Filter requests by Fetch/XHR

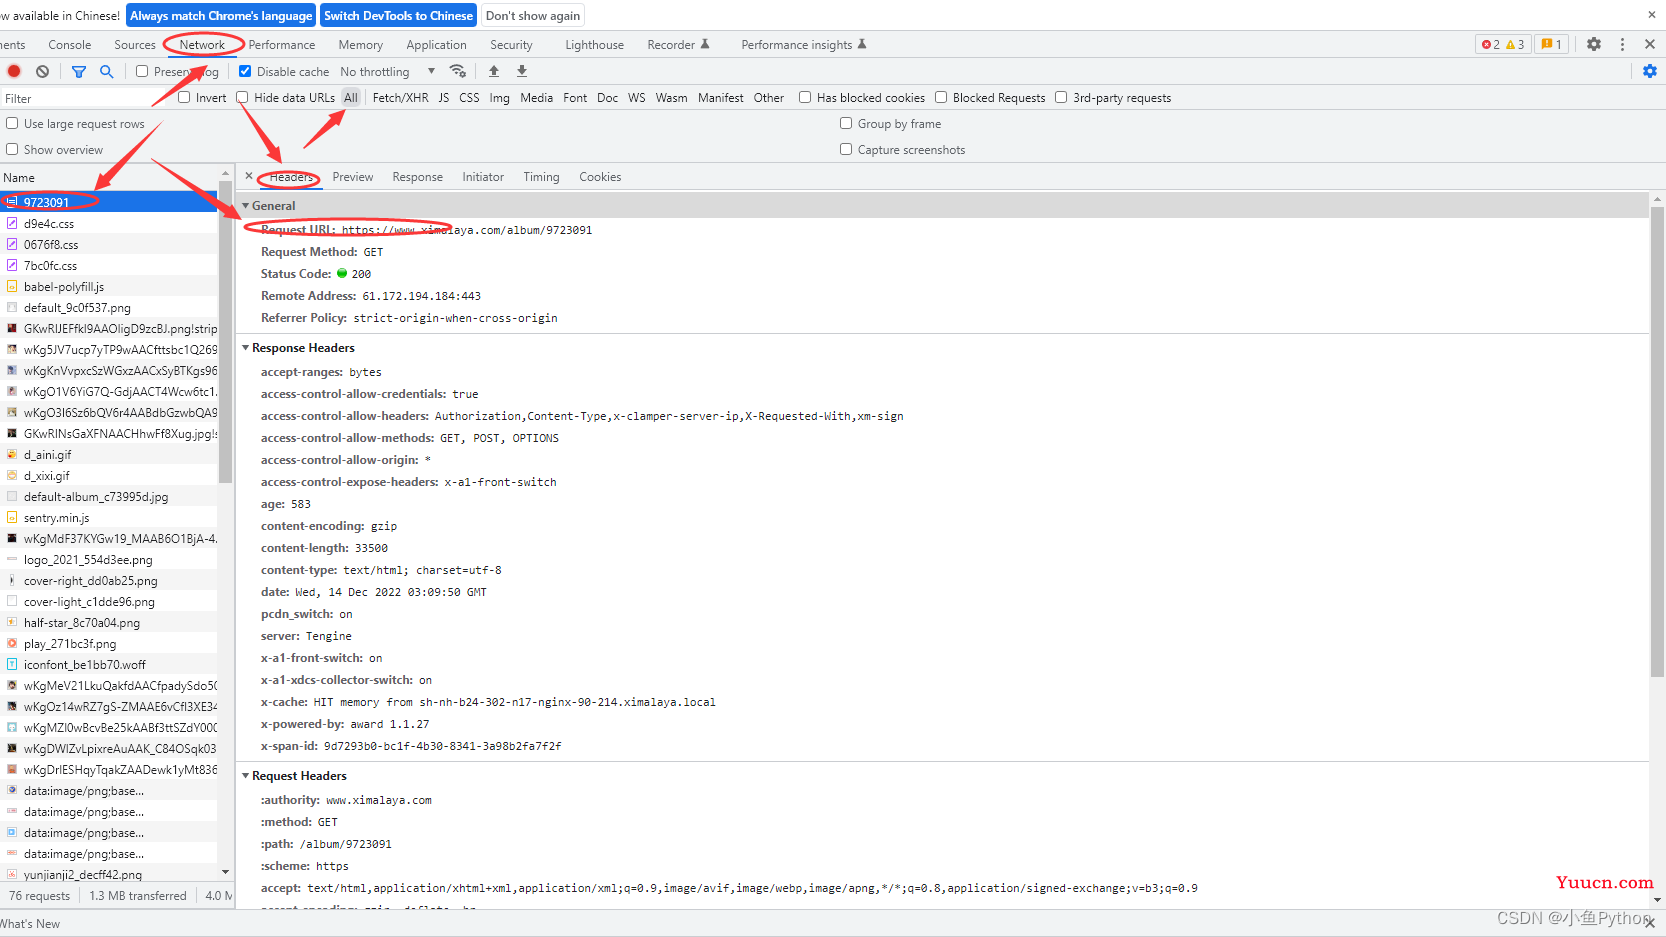pyautogui.click(x=400, y=97)
